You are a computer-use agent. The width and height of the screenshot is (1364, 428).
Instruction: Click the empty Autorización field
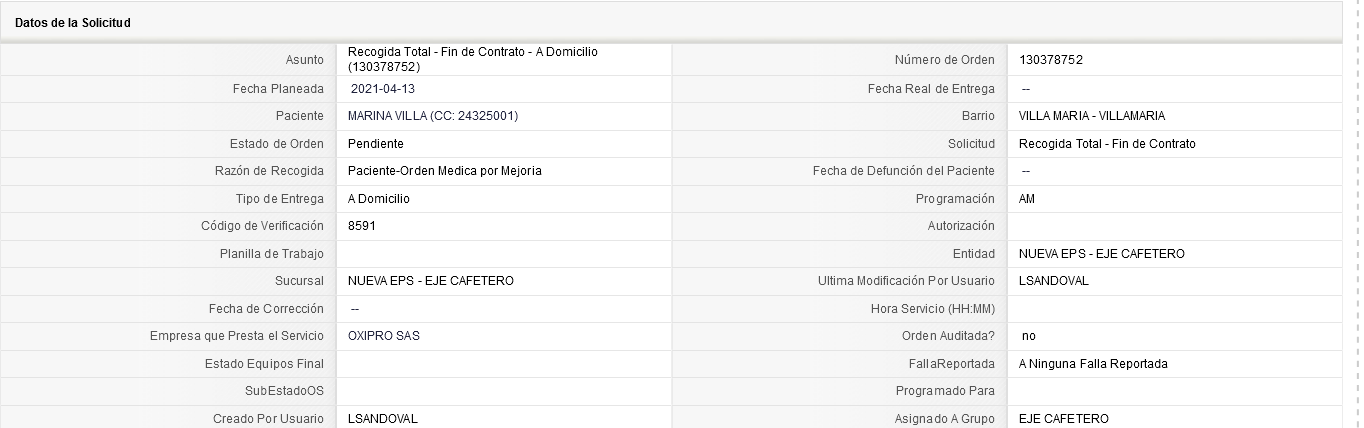point(1174,226)
